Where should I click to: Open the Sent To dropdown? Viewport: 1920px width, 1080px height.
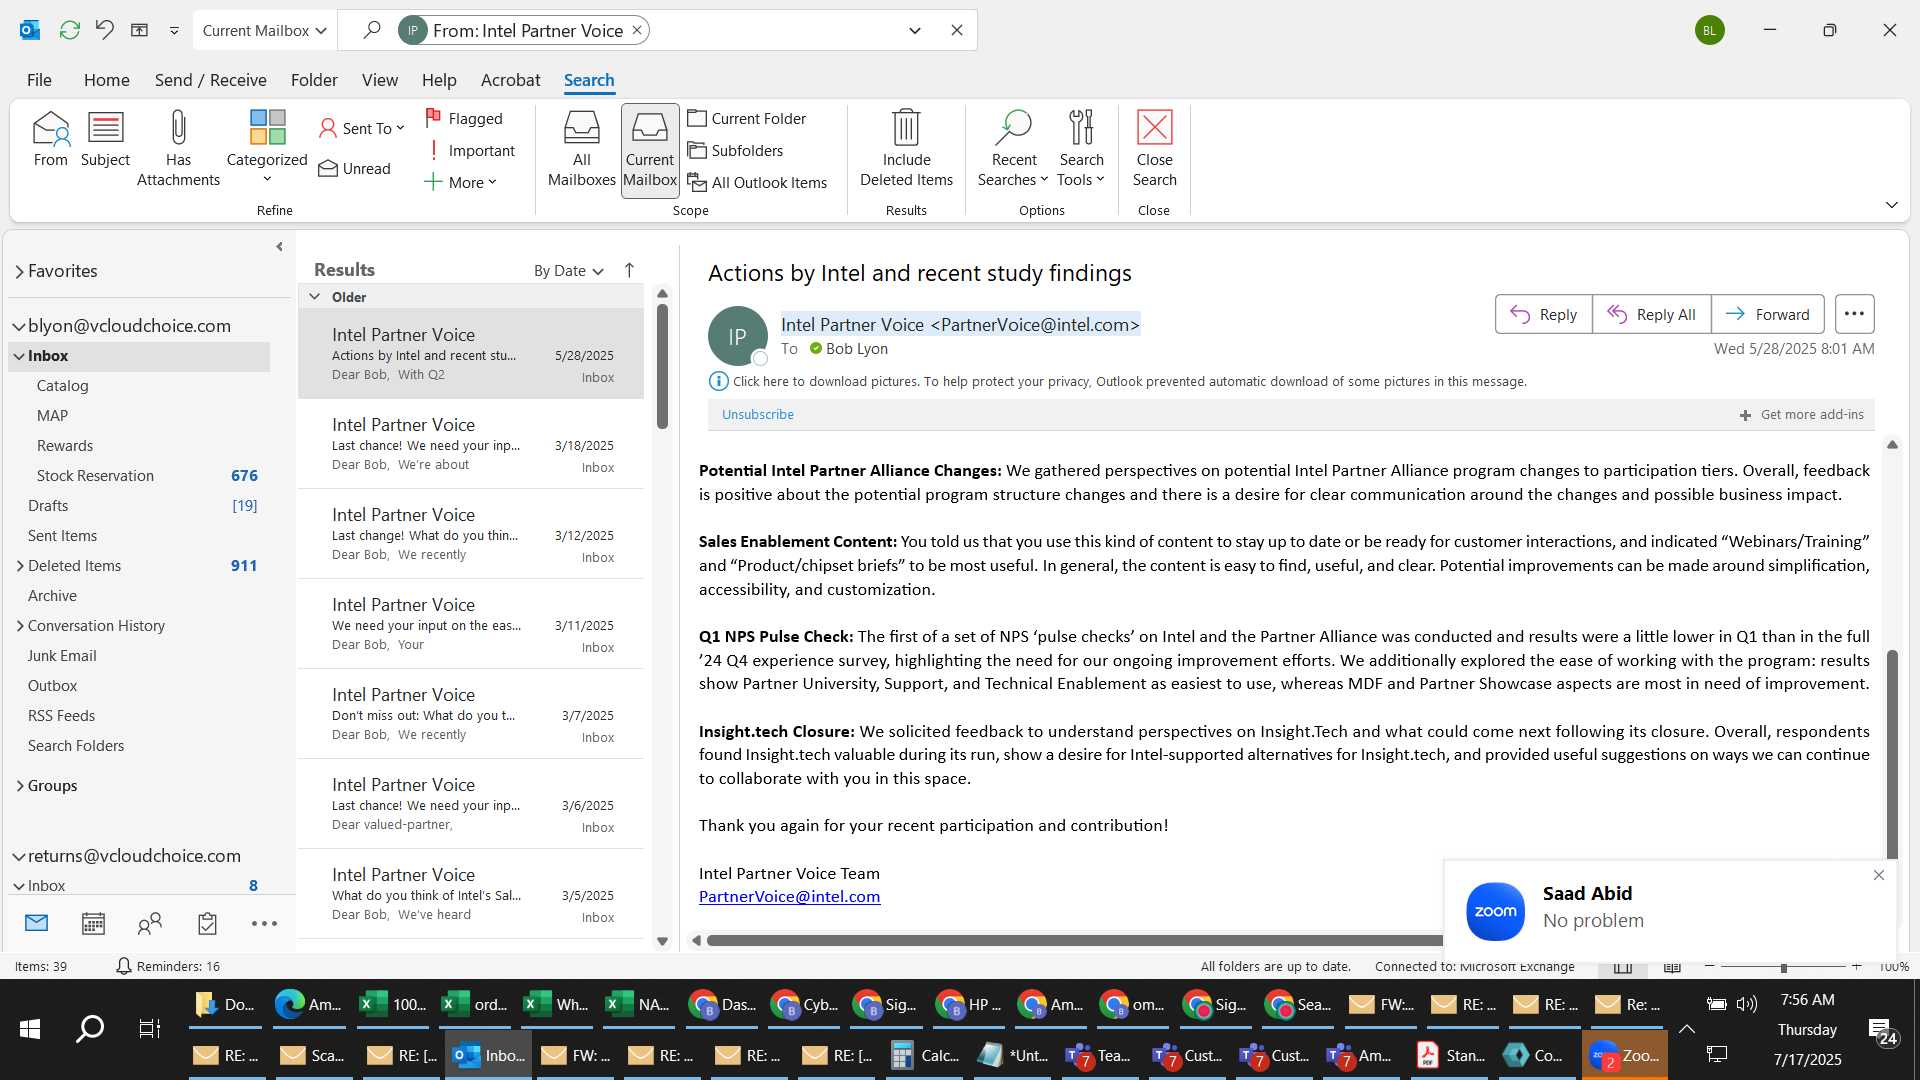[362, 128]
